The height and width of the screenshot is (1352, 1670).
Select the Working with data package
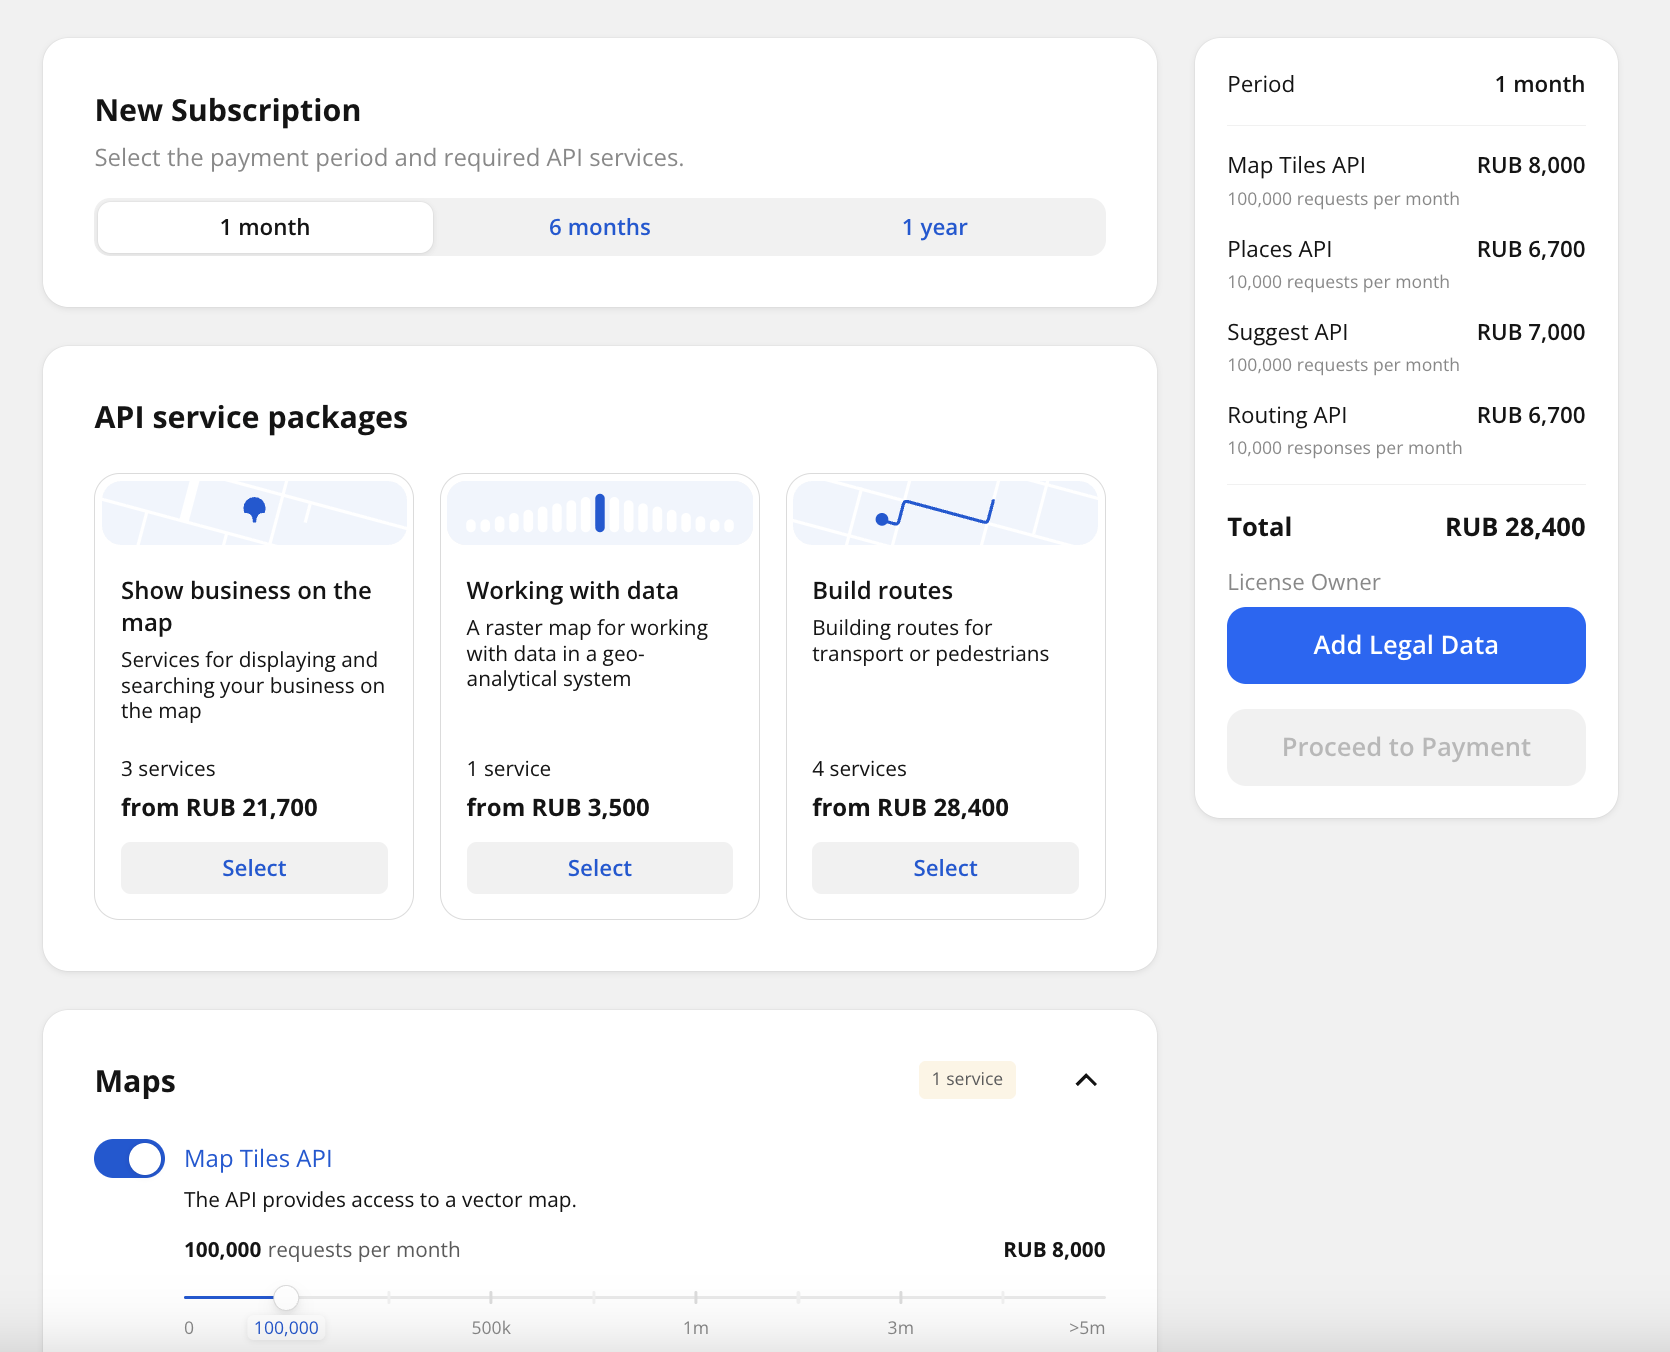point(599,868)
